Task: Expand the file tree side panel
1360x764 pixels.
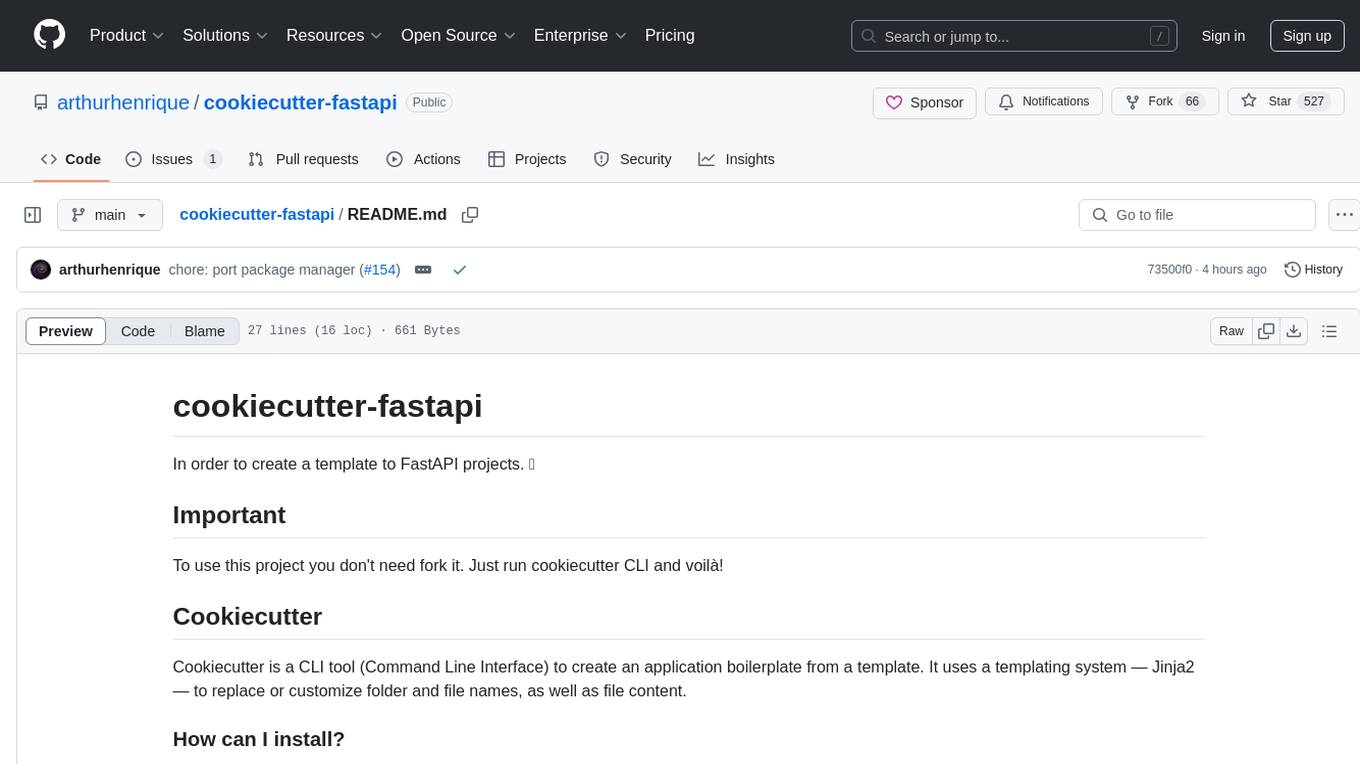Action: pos(32,215)
